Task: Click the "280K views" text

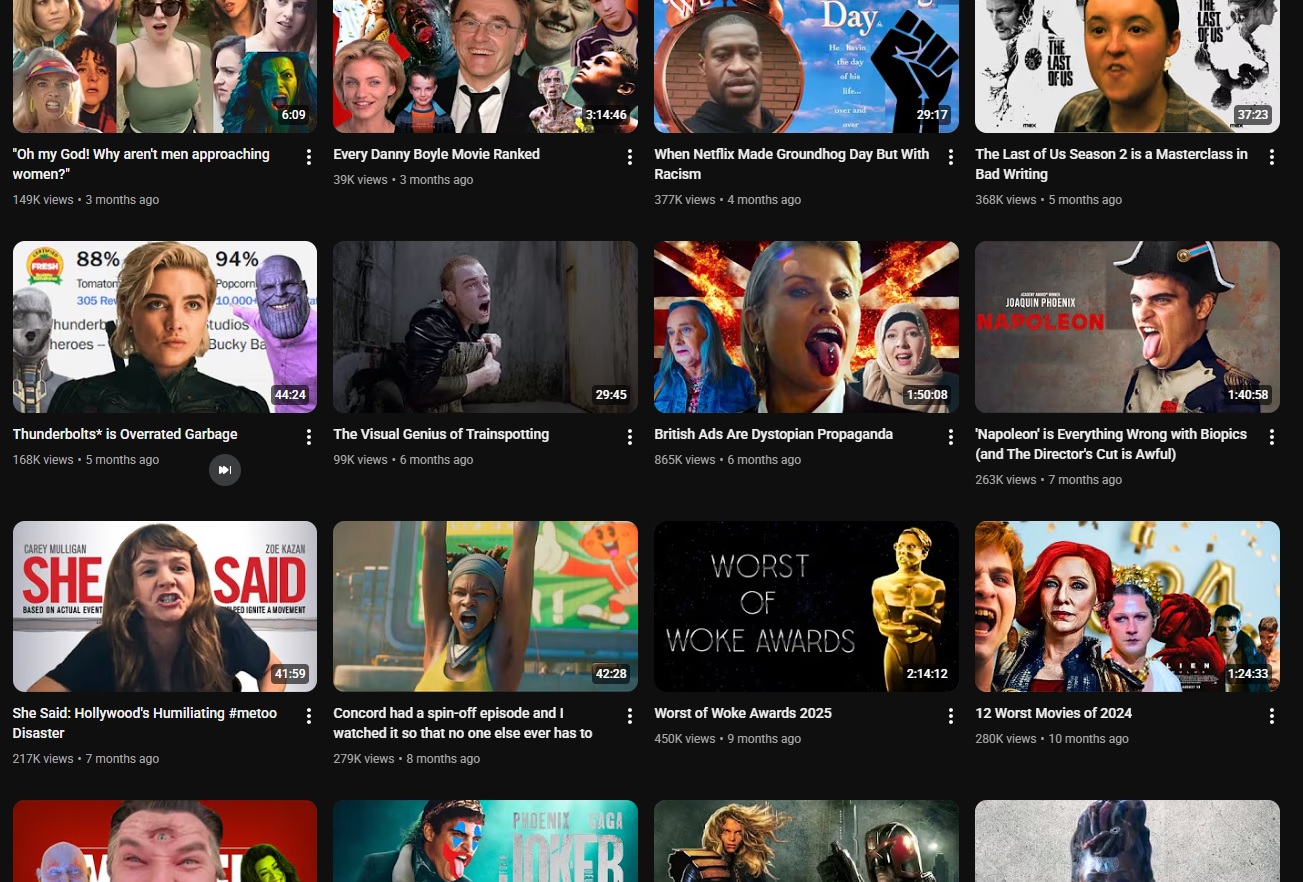Action: click(x=1006, y=739)
